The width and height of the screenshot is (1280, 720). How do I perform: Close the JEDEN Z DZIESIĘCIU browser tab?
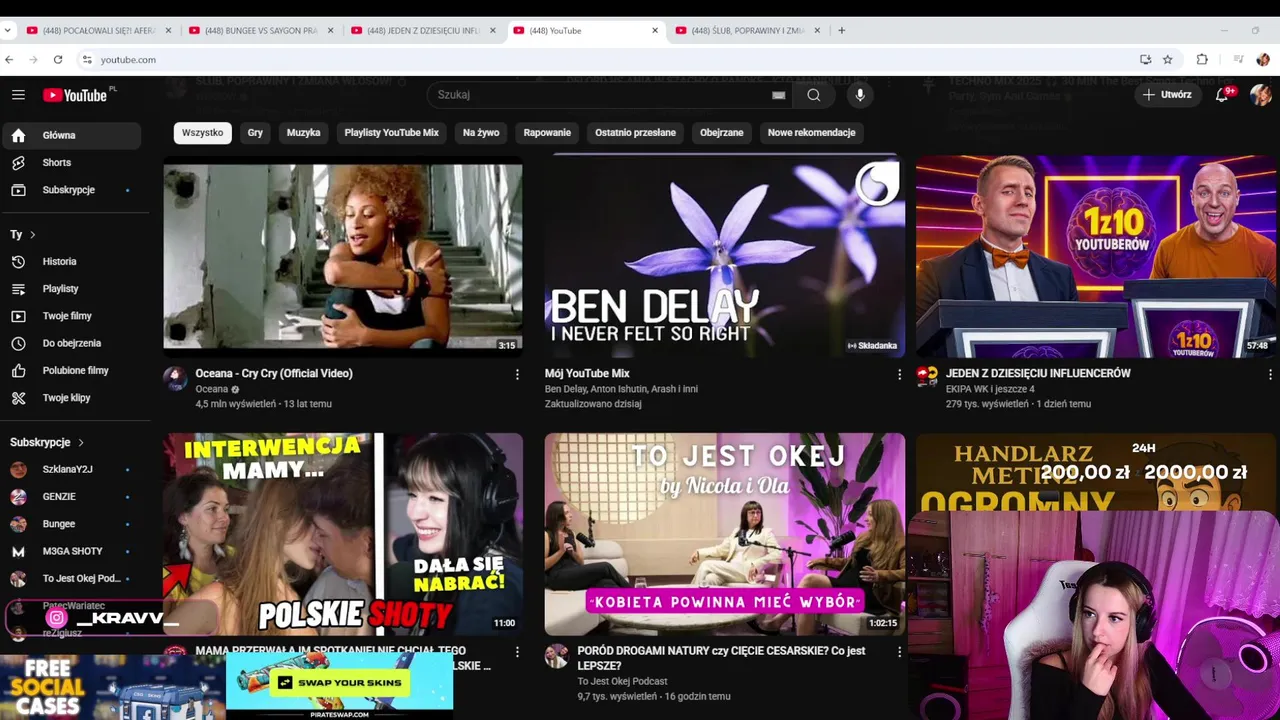click(x=493, y=31)
